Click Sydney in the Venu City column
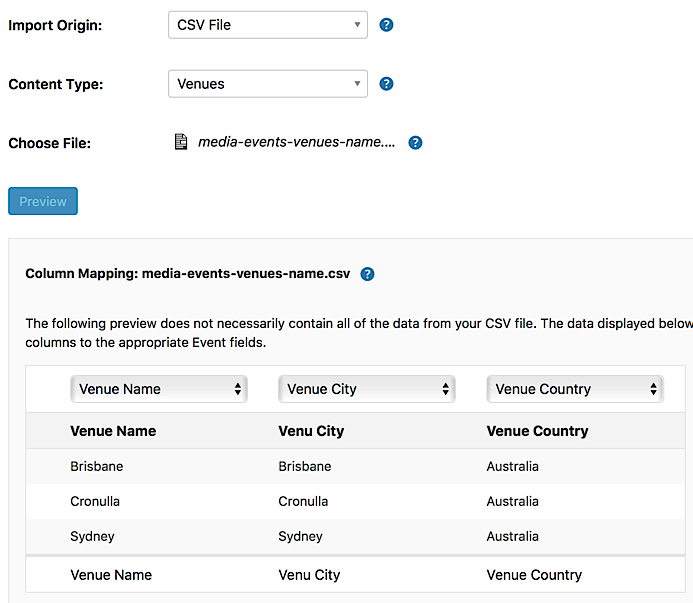The width and height of the screenshot is (693, 603). (300, 536)
